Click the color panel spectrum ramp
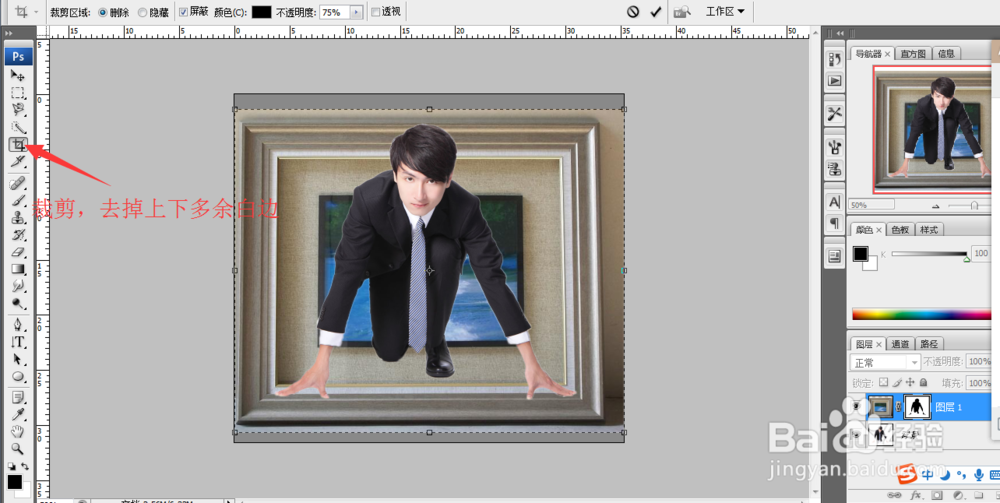Image resolution: width=1000 pixels, height=503 pixels. pos(922,314)
